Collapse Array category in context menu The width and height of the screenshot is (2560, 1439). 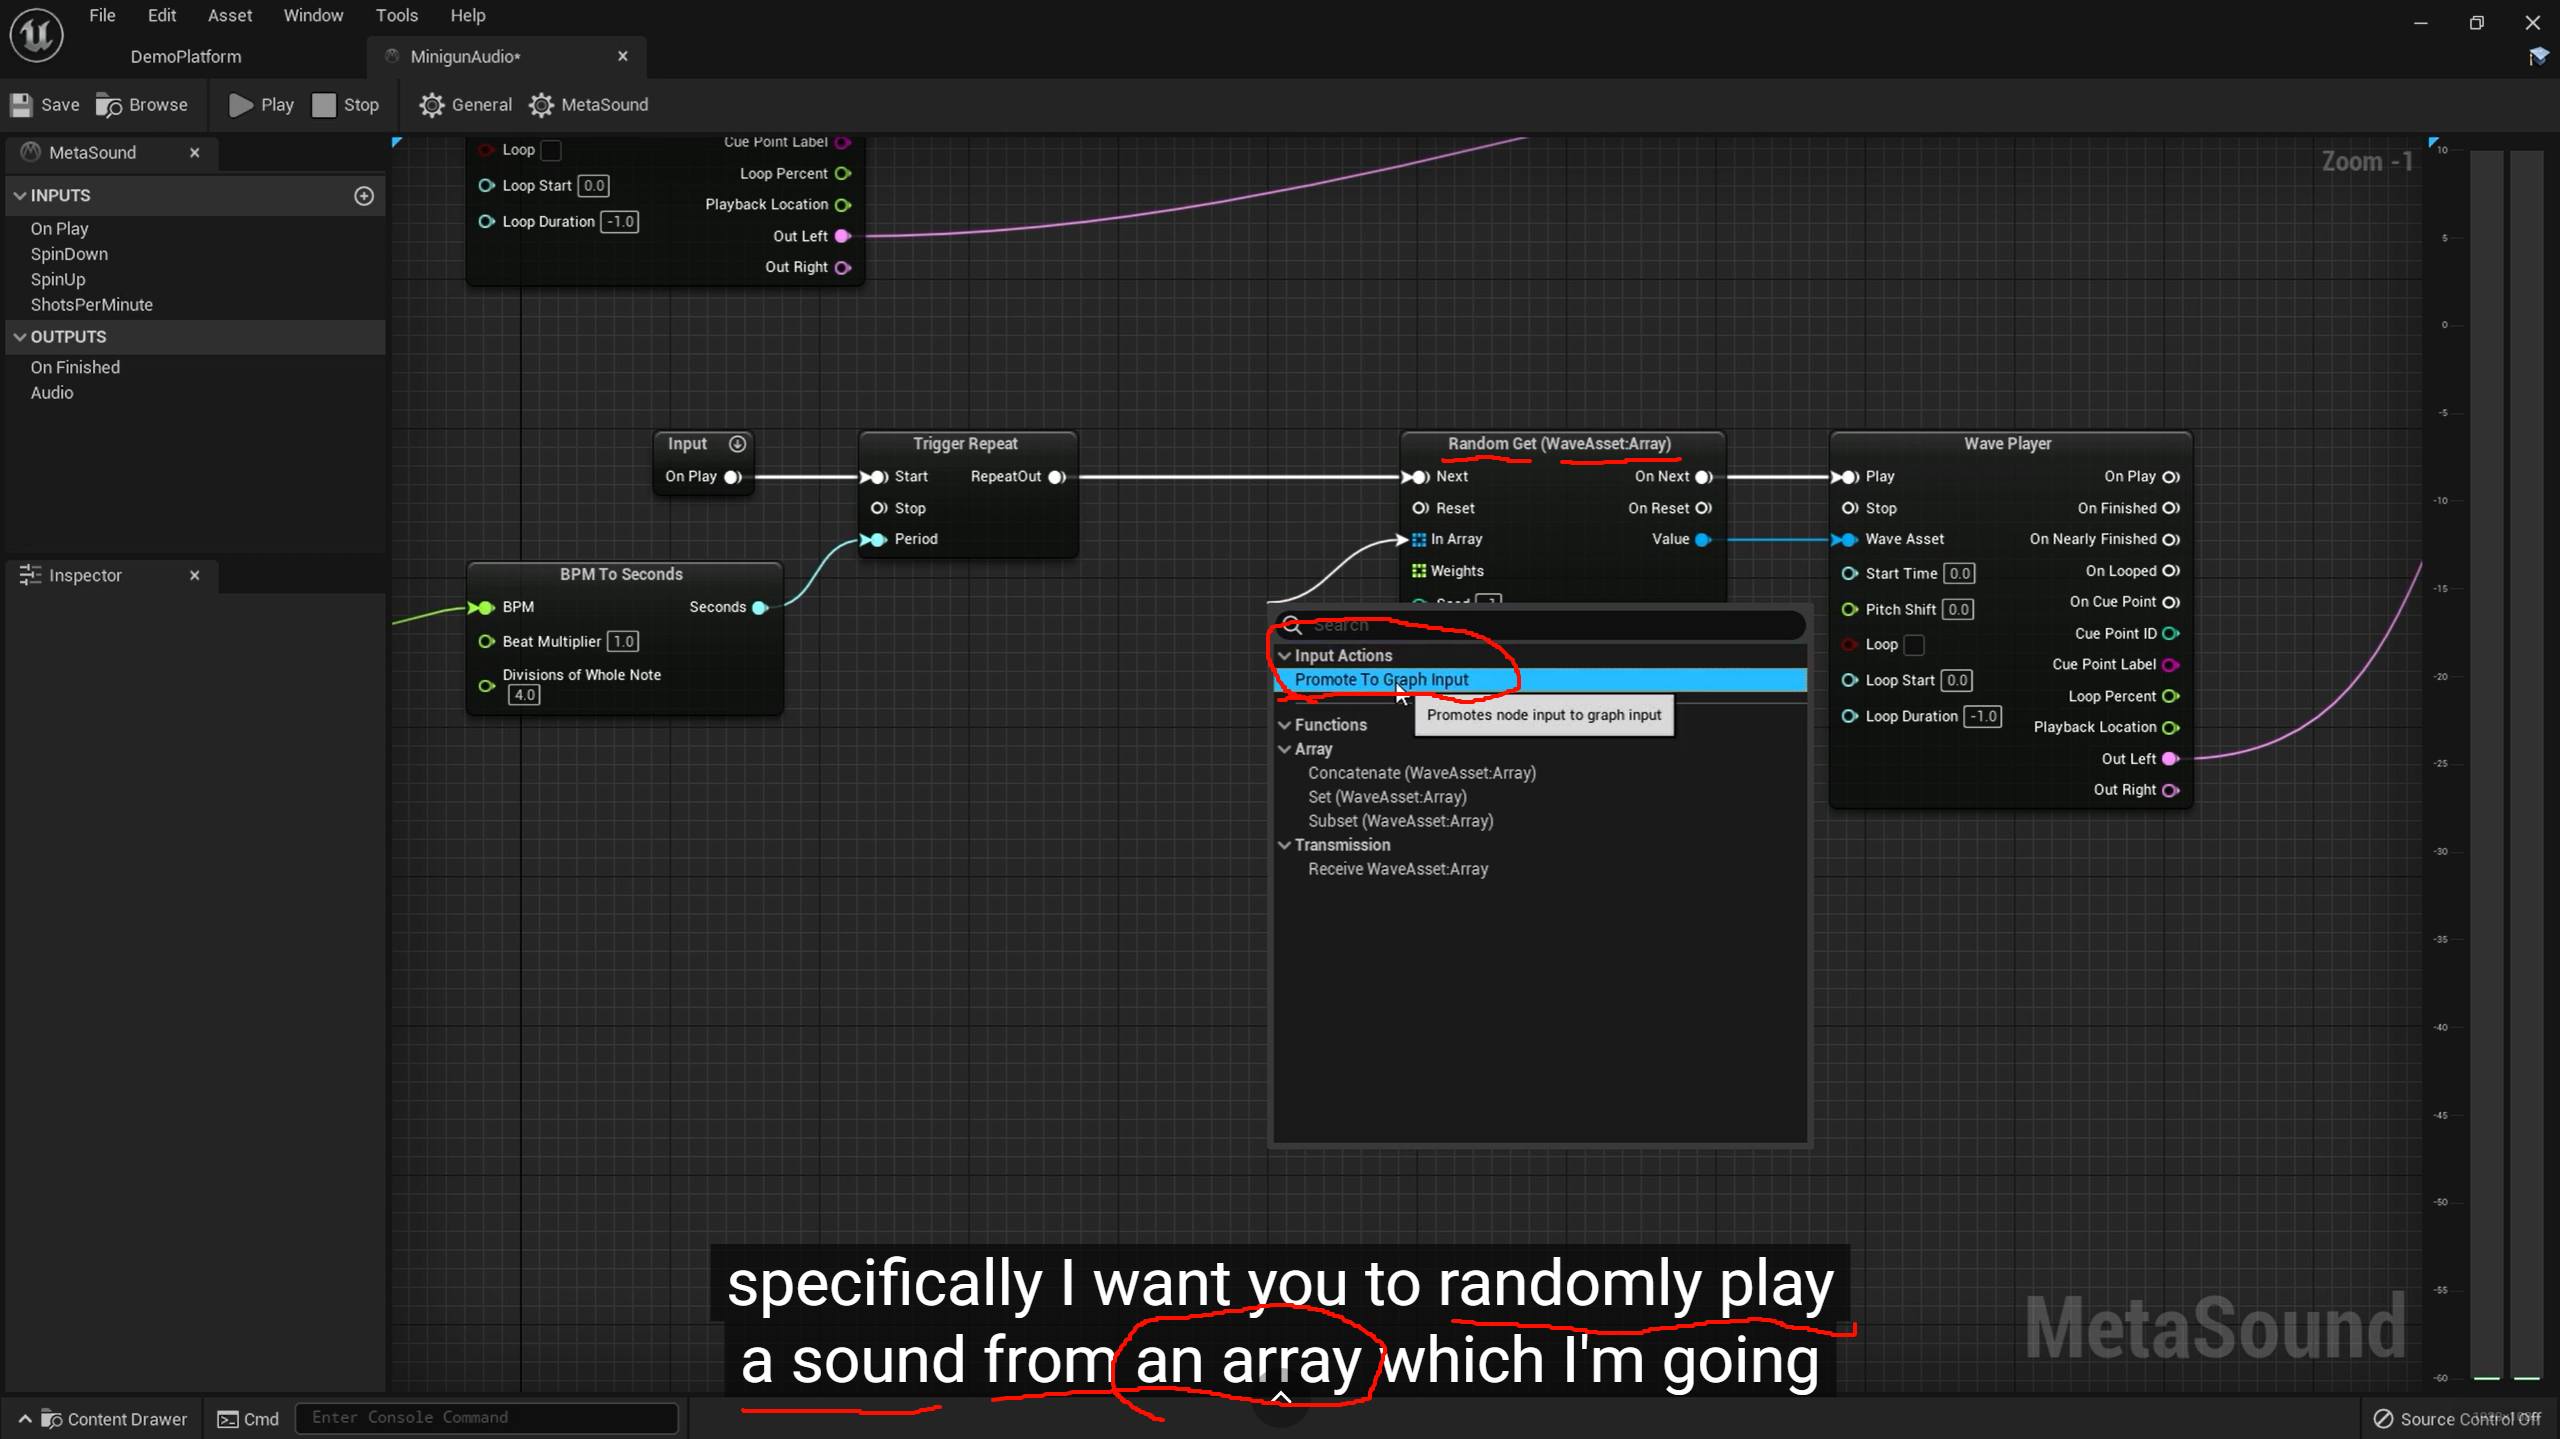pos(1285,749)
